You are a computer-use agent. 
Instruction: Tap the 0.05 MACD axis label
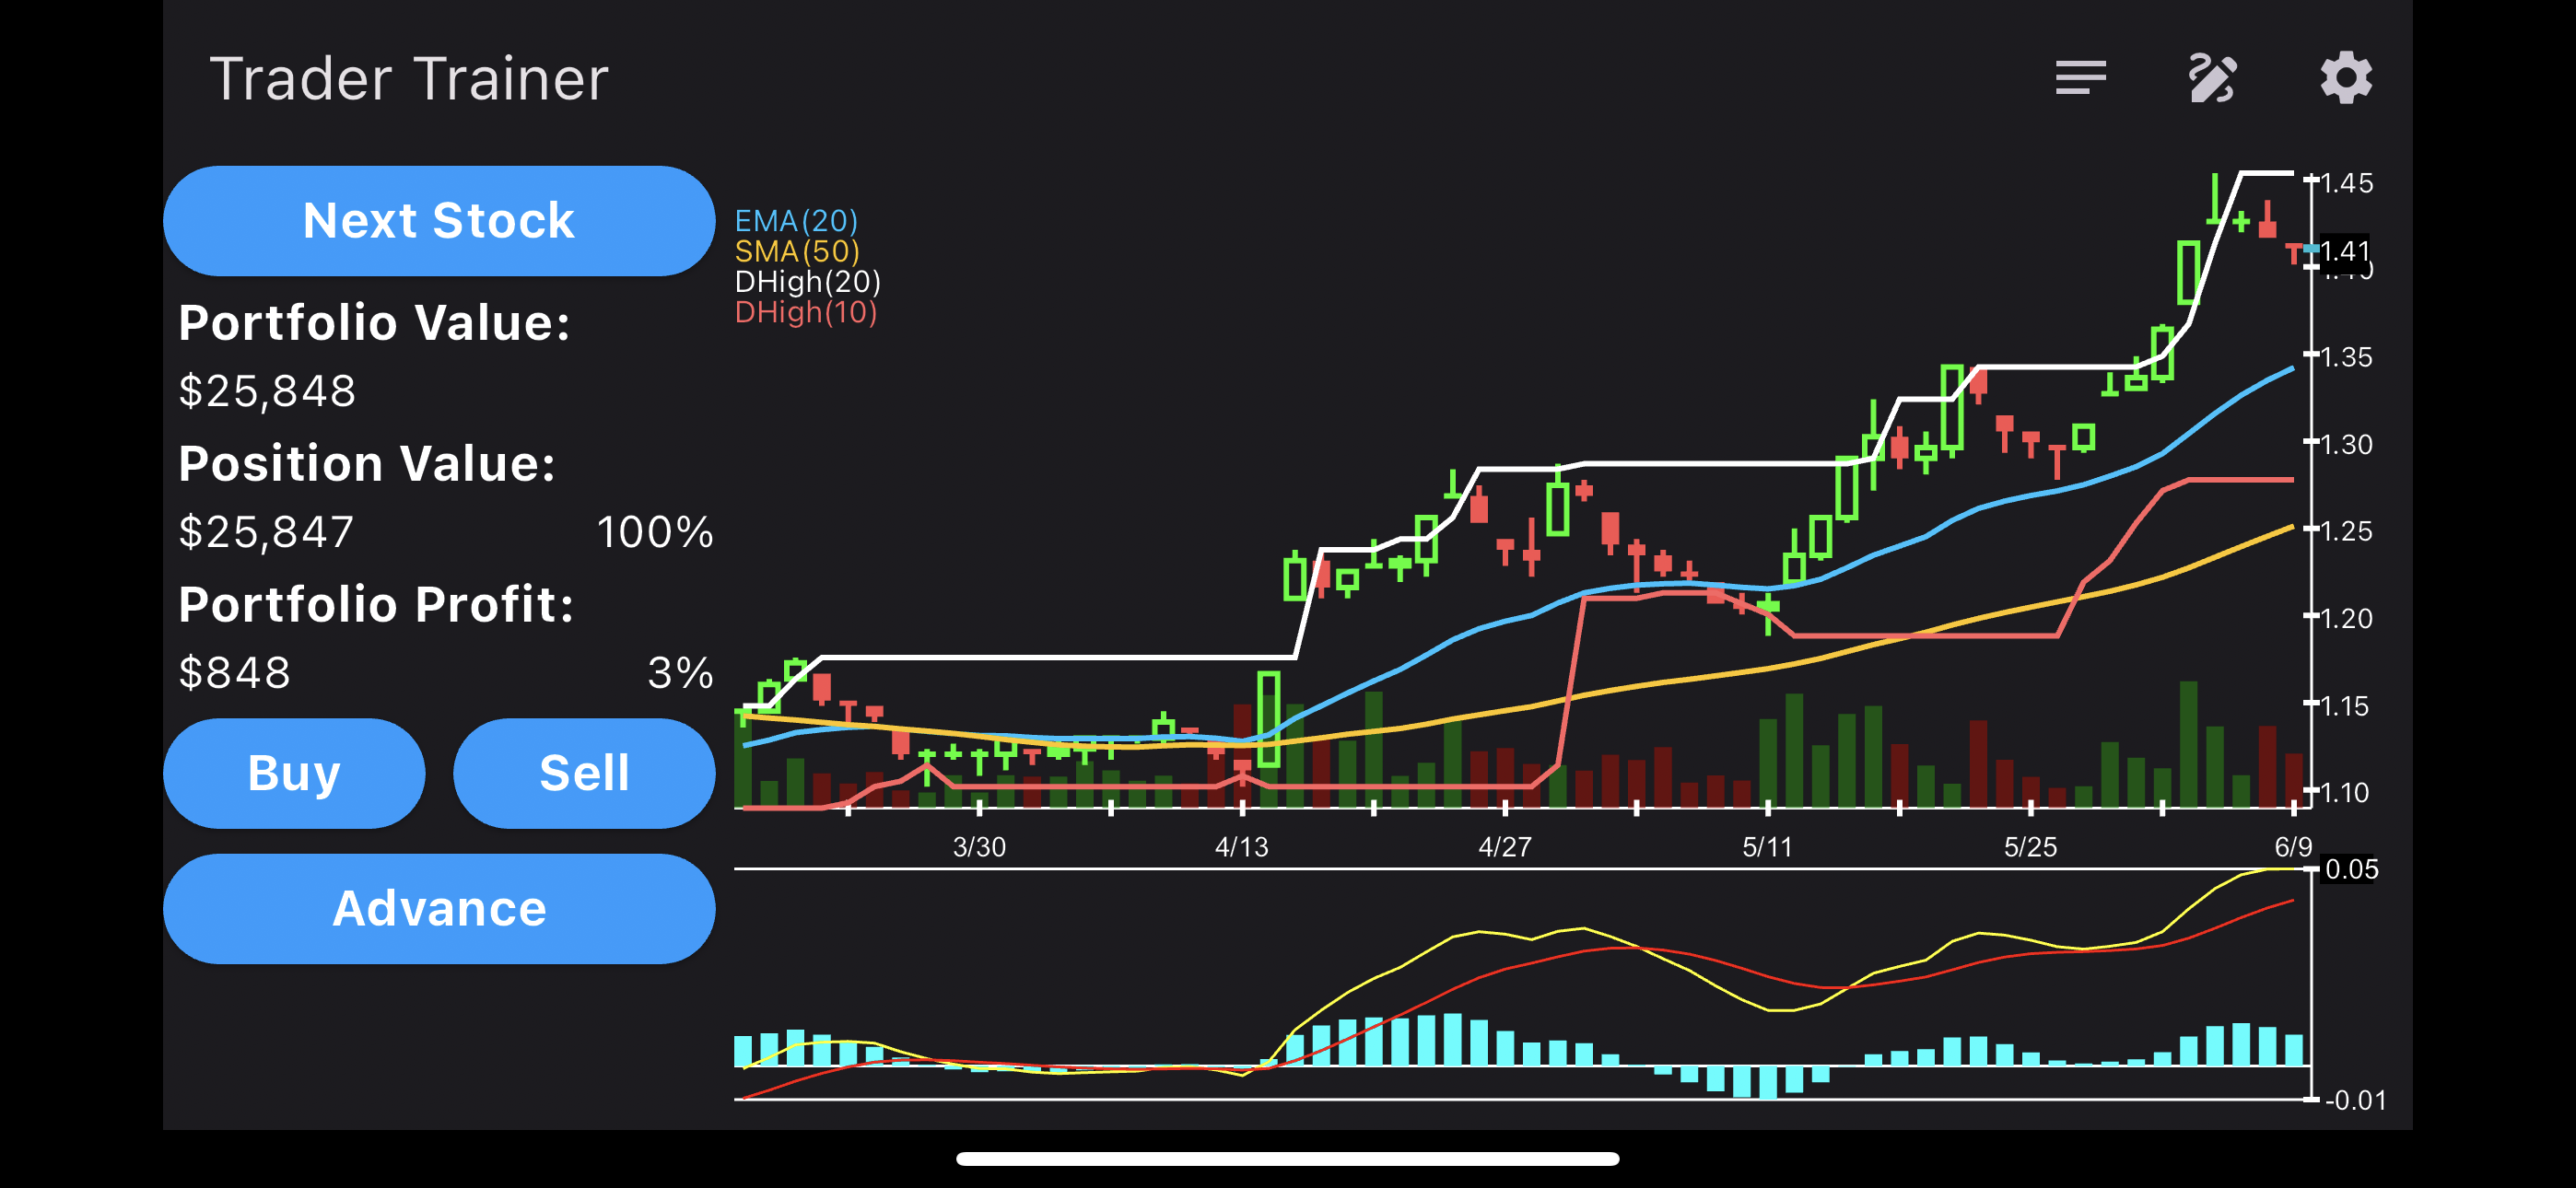tap(2351, 869)
